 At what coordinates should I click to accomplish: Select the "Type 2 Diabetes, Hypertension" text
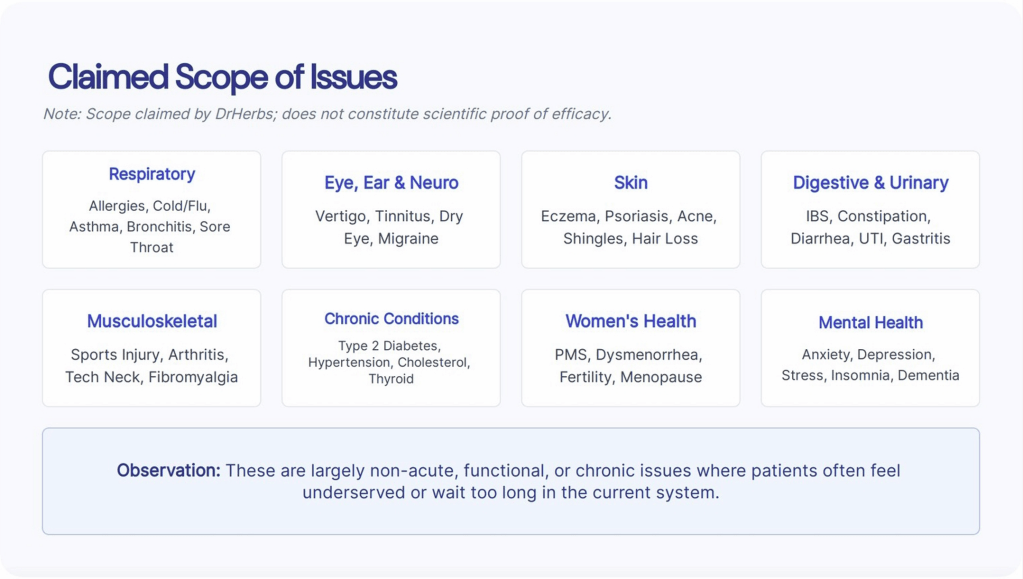pyautogui.click(x=390, y=362)
